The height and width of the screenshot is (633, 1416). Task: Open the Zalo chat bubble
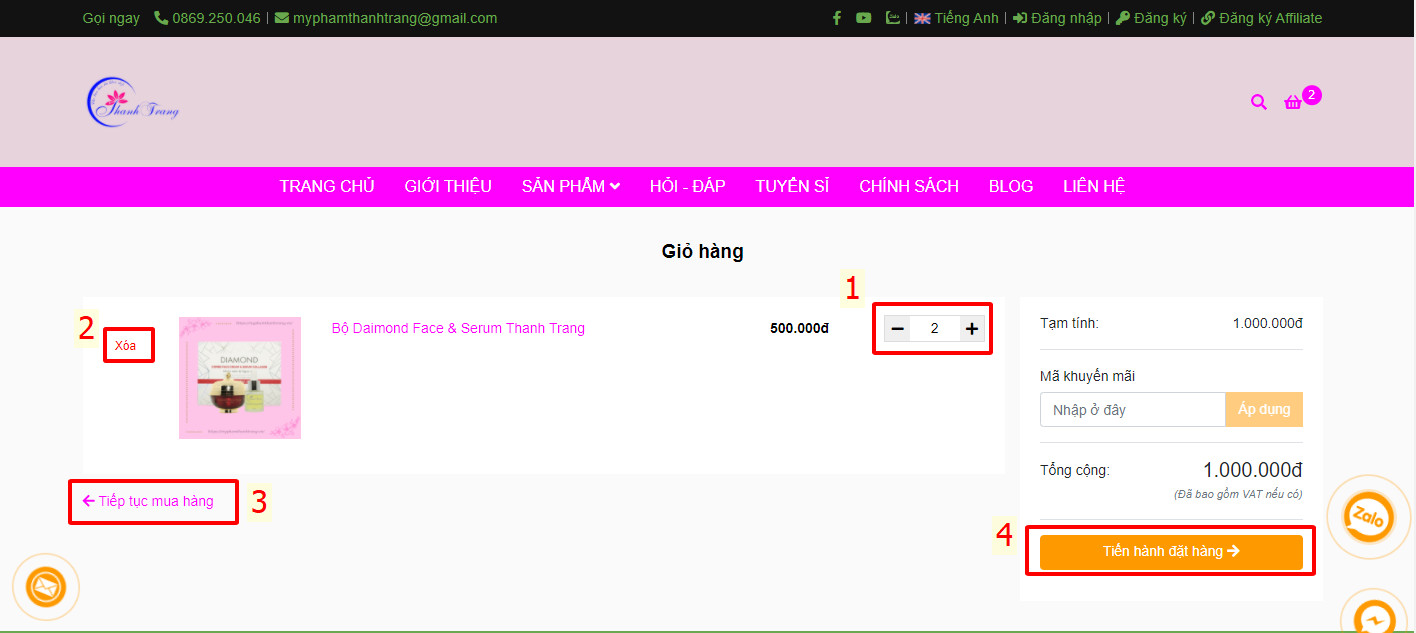pyautogui.click(x=1367, y=517)
